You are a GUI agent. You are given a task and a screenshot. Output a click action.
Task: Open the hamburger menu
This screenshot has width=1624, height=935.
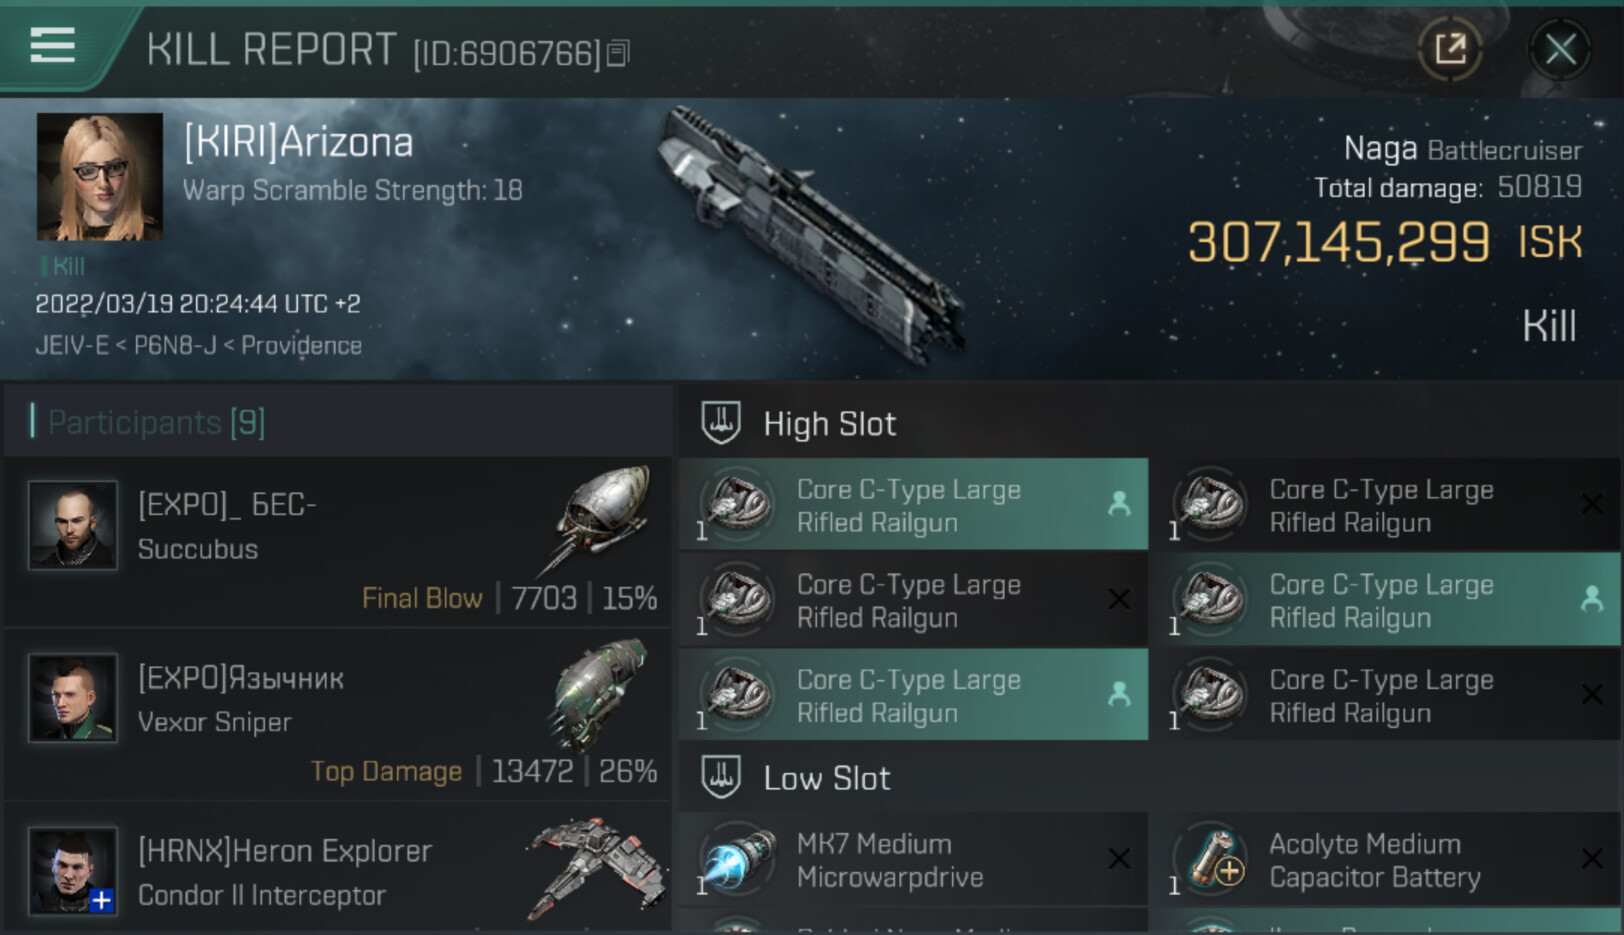[x=53, y=45]
